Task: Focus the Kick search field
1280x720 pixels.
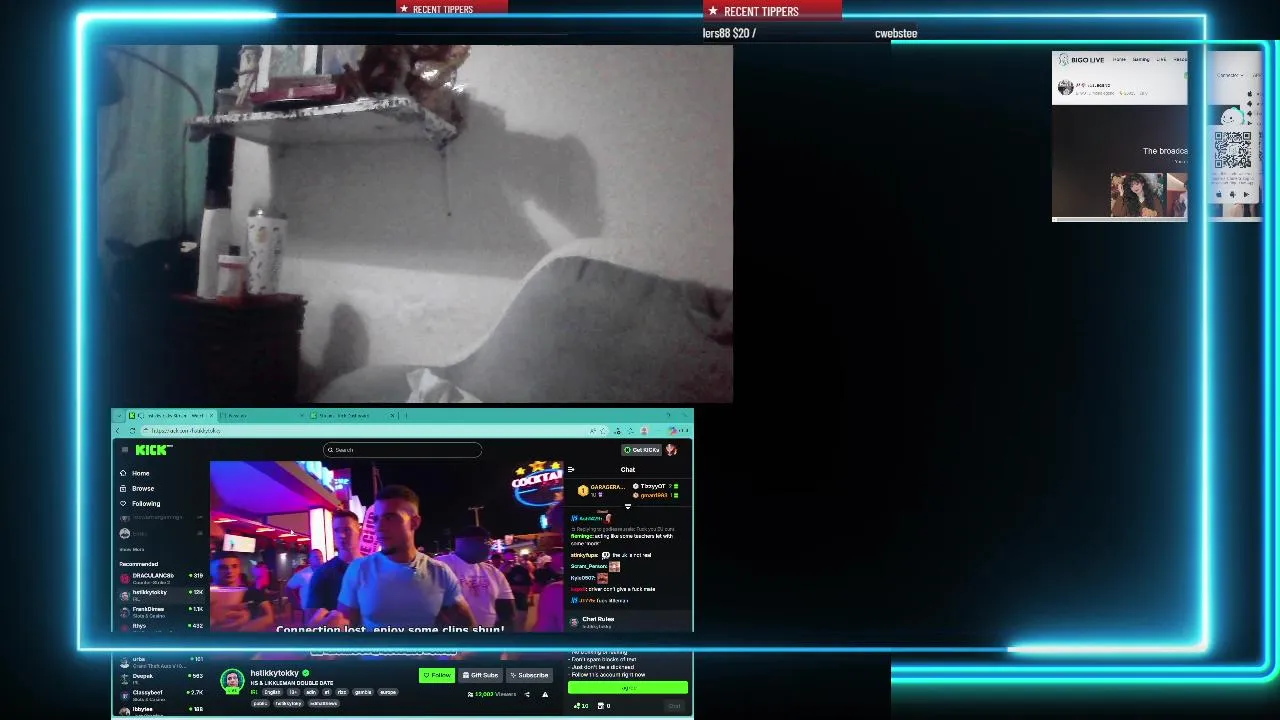Action: click(402, 450)
